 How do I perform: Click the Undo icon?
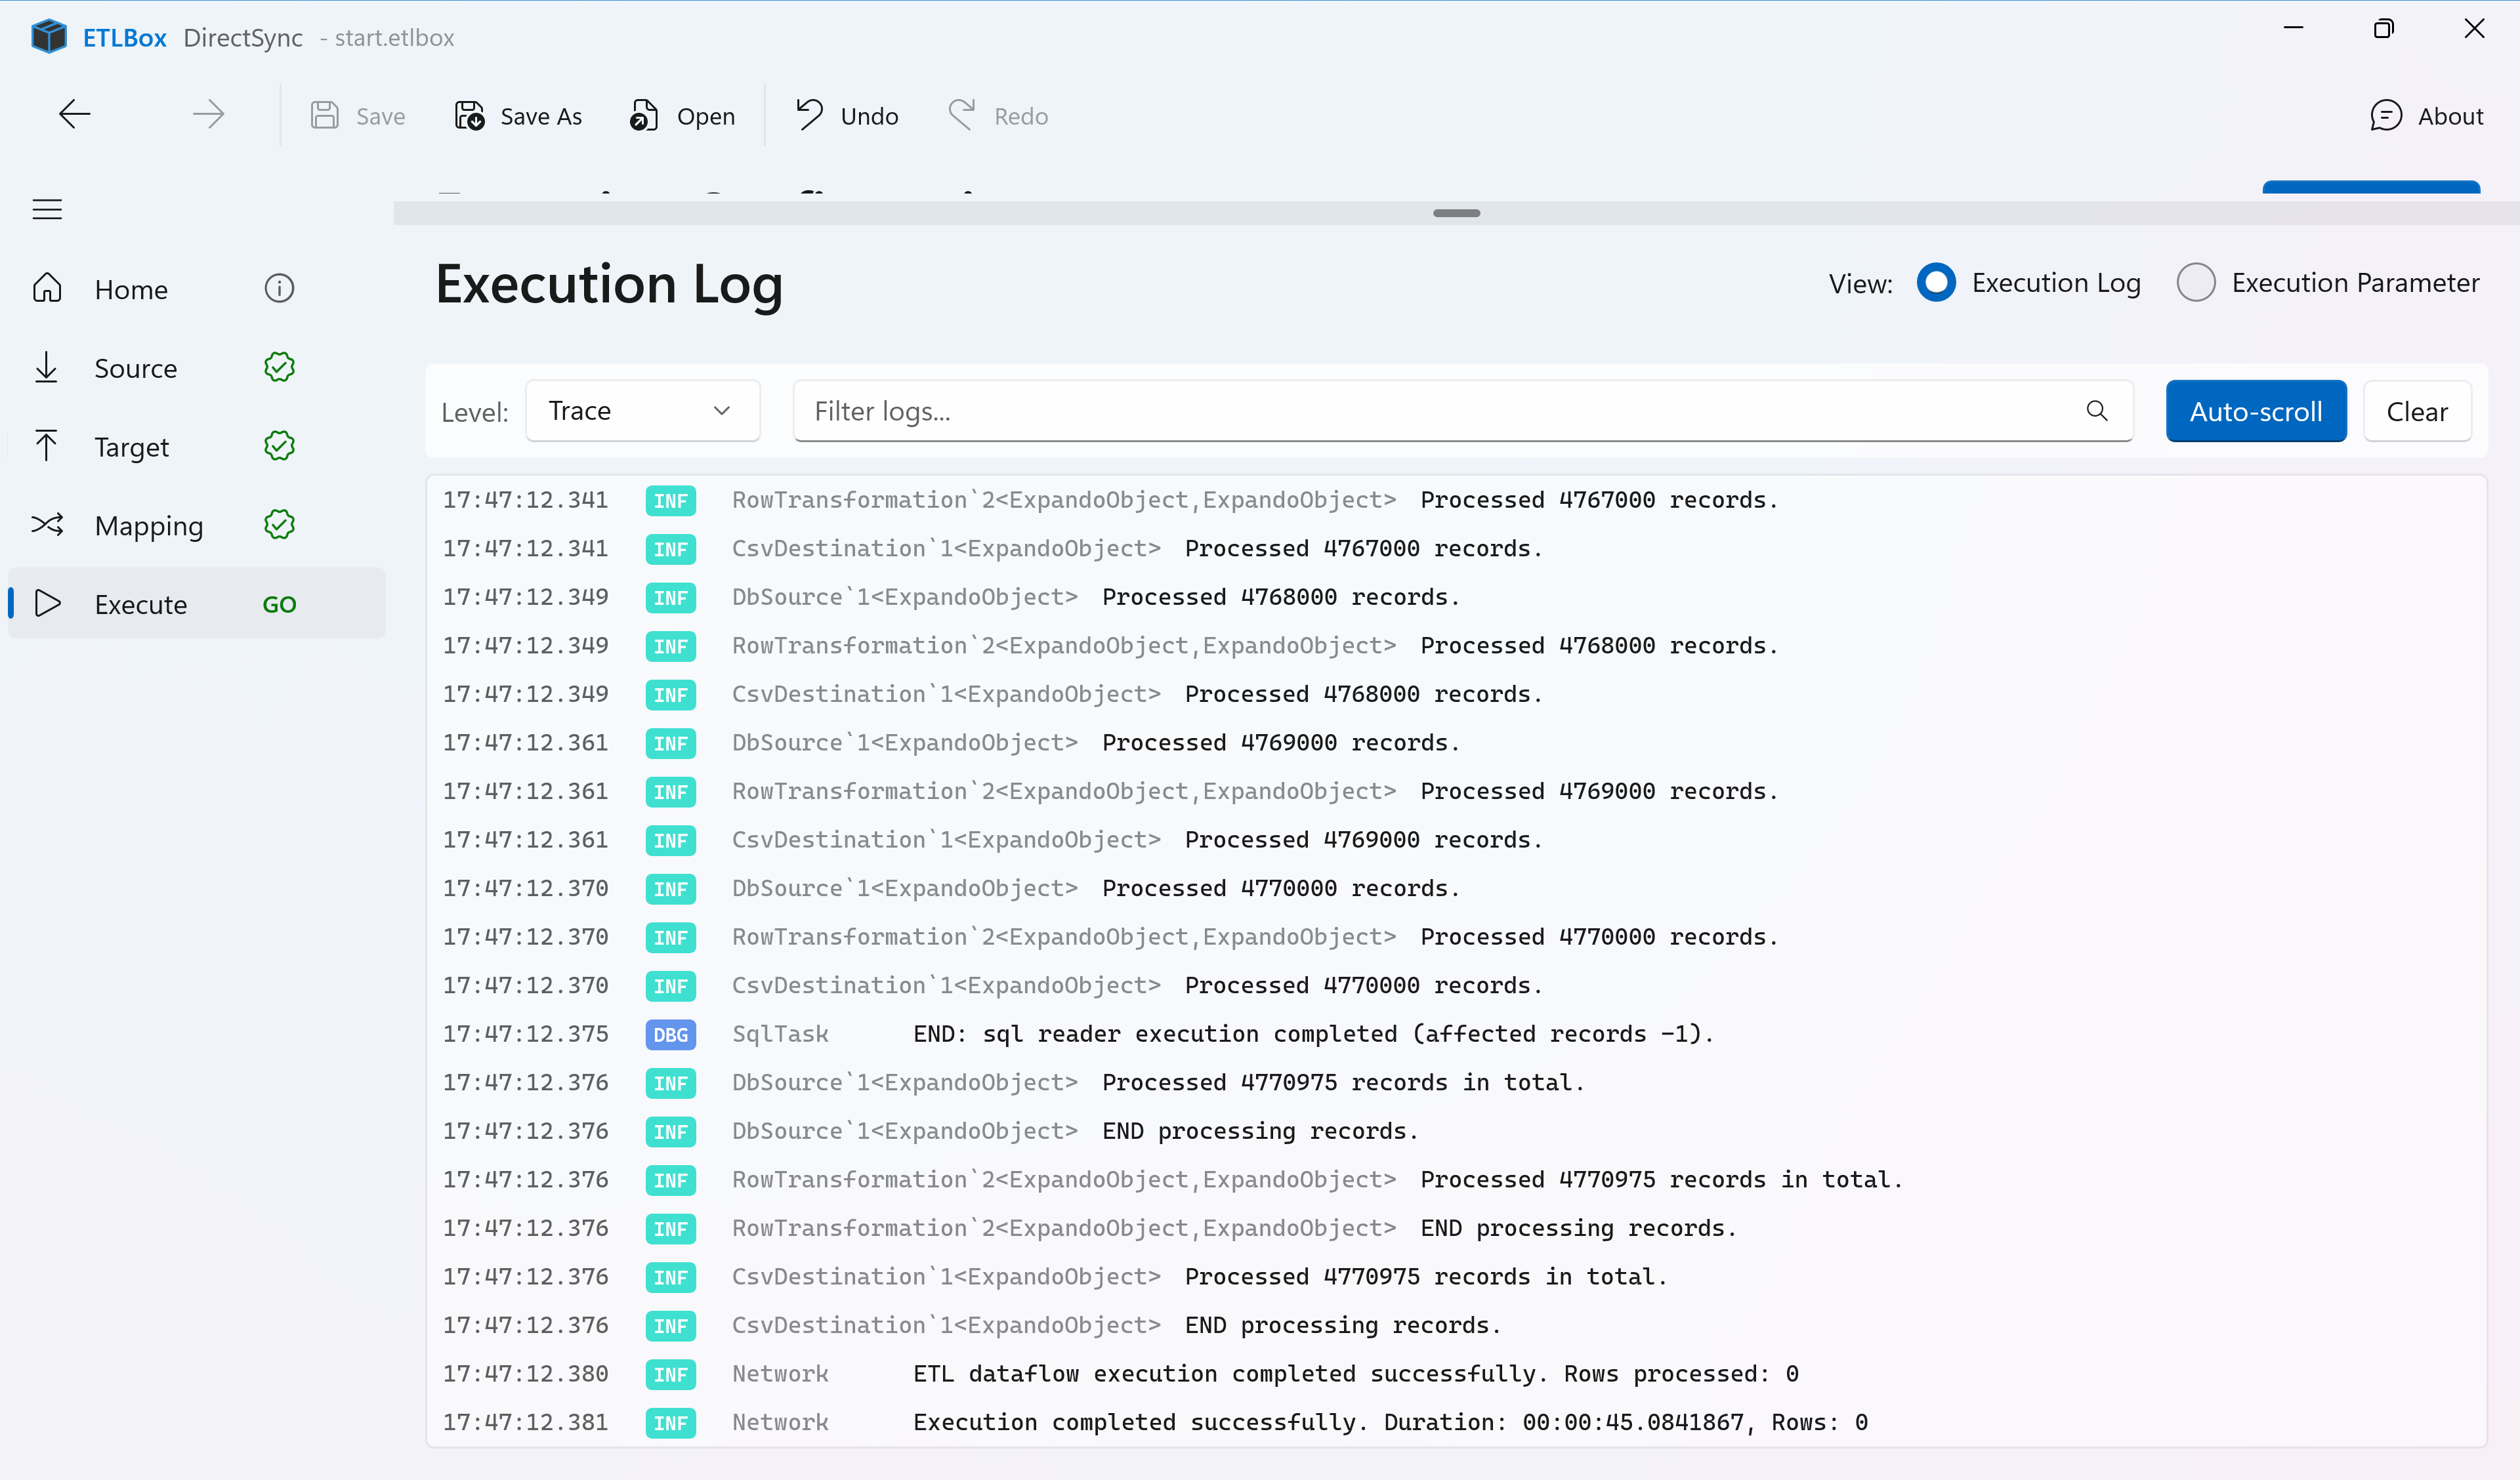[x=810, y=115]
